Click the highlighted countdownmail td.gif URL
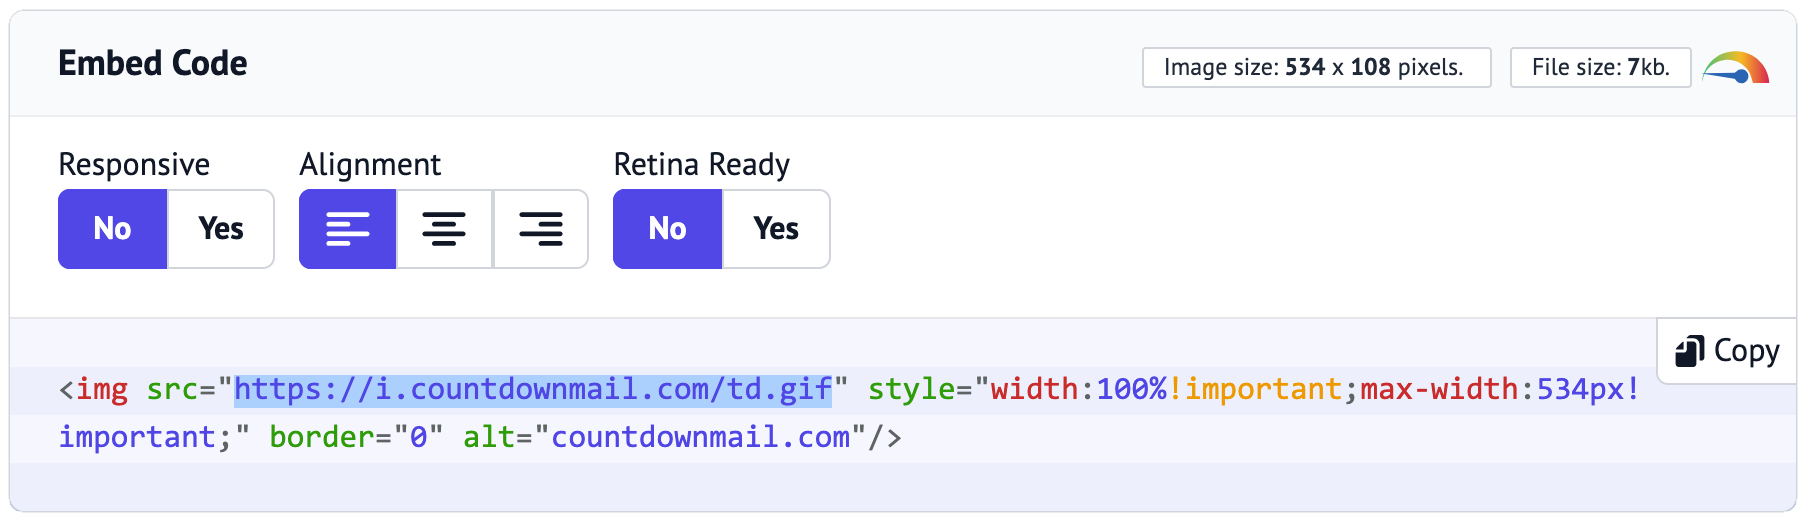The image size is (1808, 520). [533, 389]
